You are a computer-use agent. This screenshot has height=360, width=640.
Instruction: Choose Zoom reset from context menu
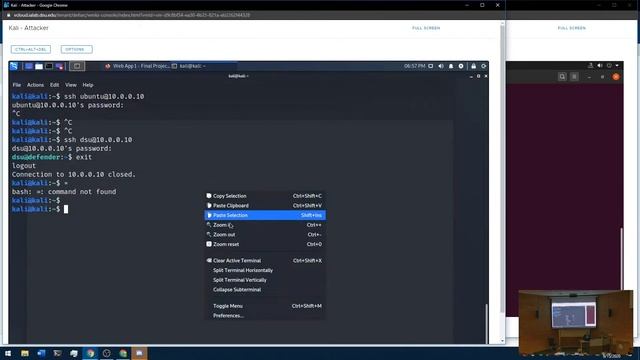pyautogui.click(x=265, y=244)
